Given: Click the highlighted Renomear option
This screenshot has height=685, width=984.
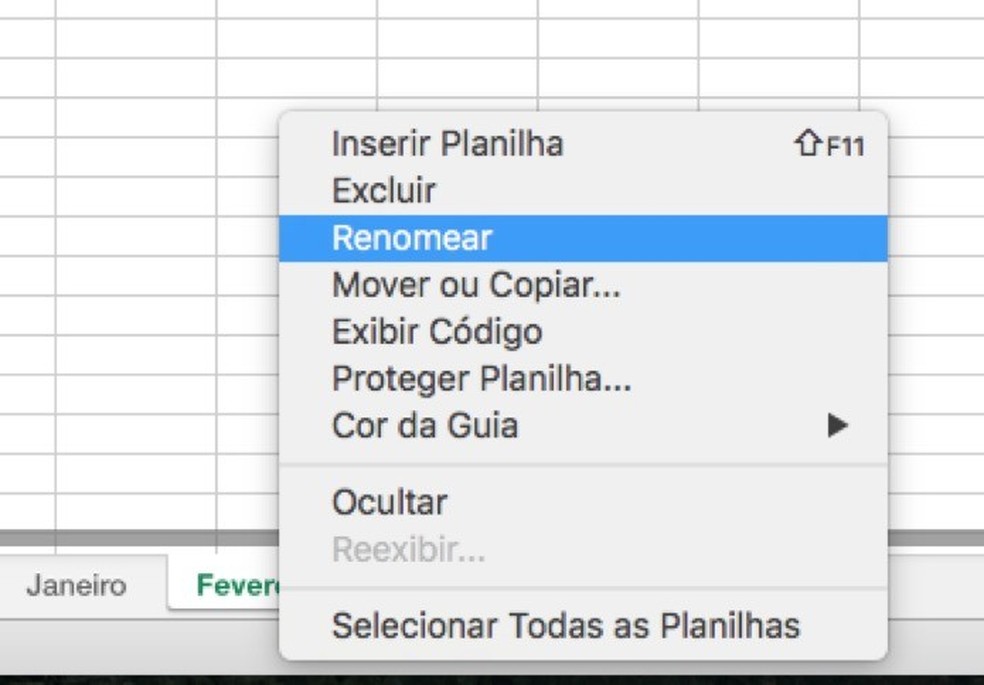Looking at the screenshot, I should pos(412,238).
